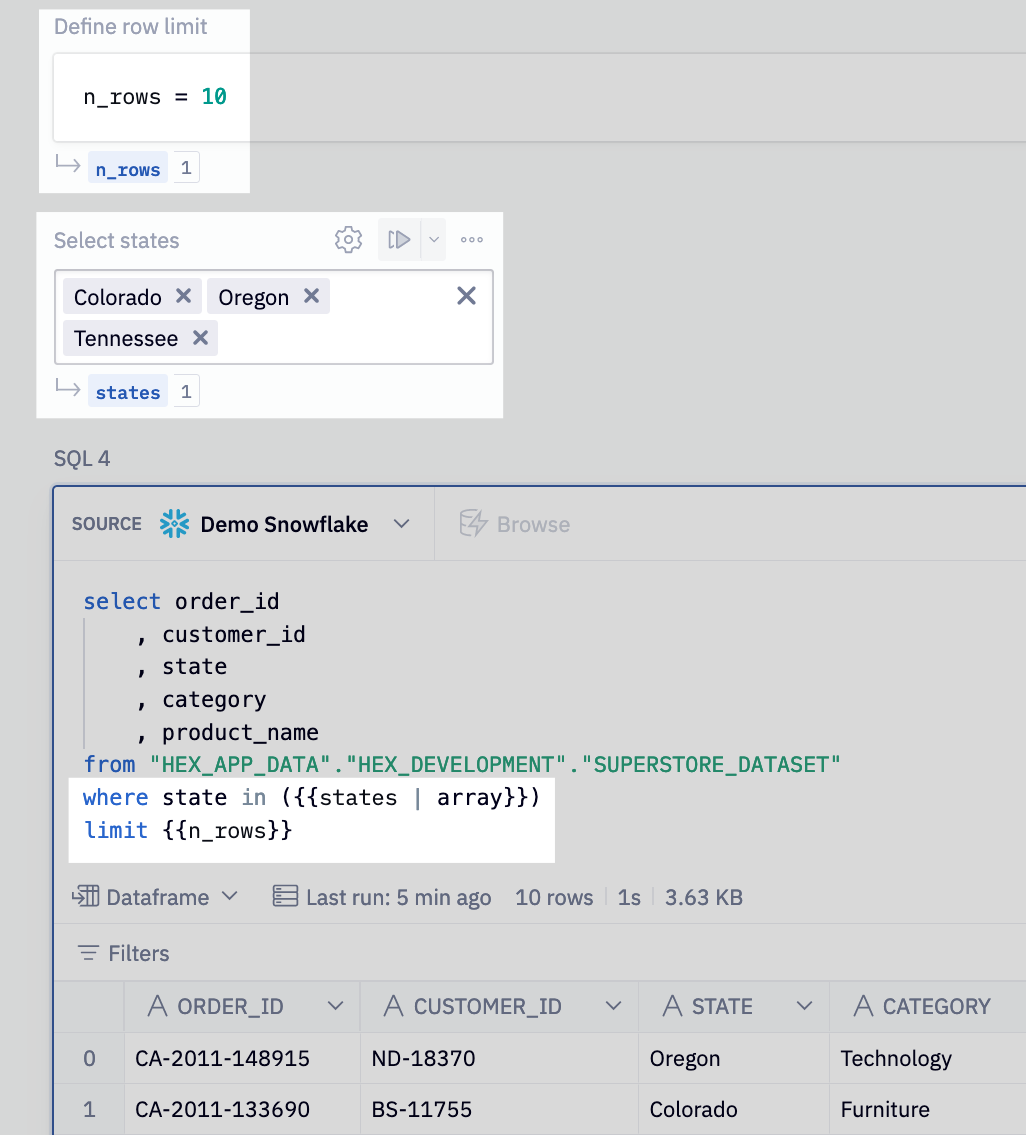Open the run options chevron next to run button
1026x1135 pixels.
[x=433, y=239]
